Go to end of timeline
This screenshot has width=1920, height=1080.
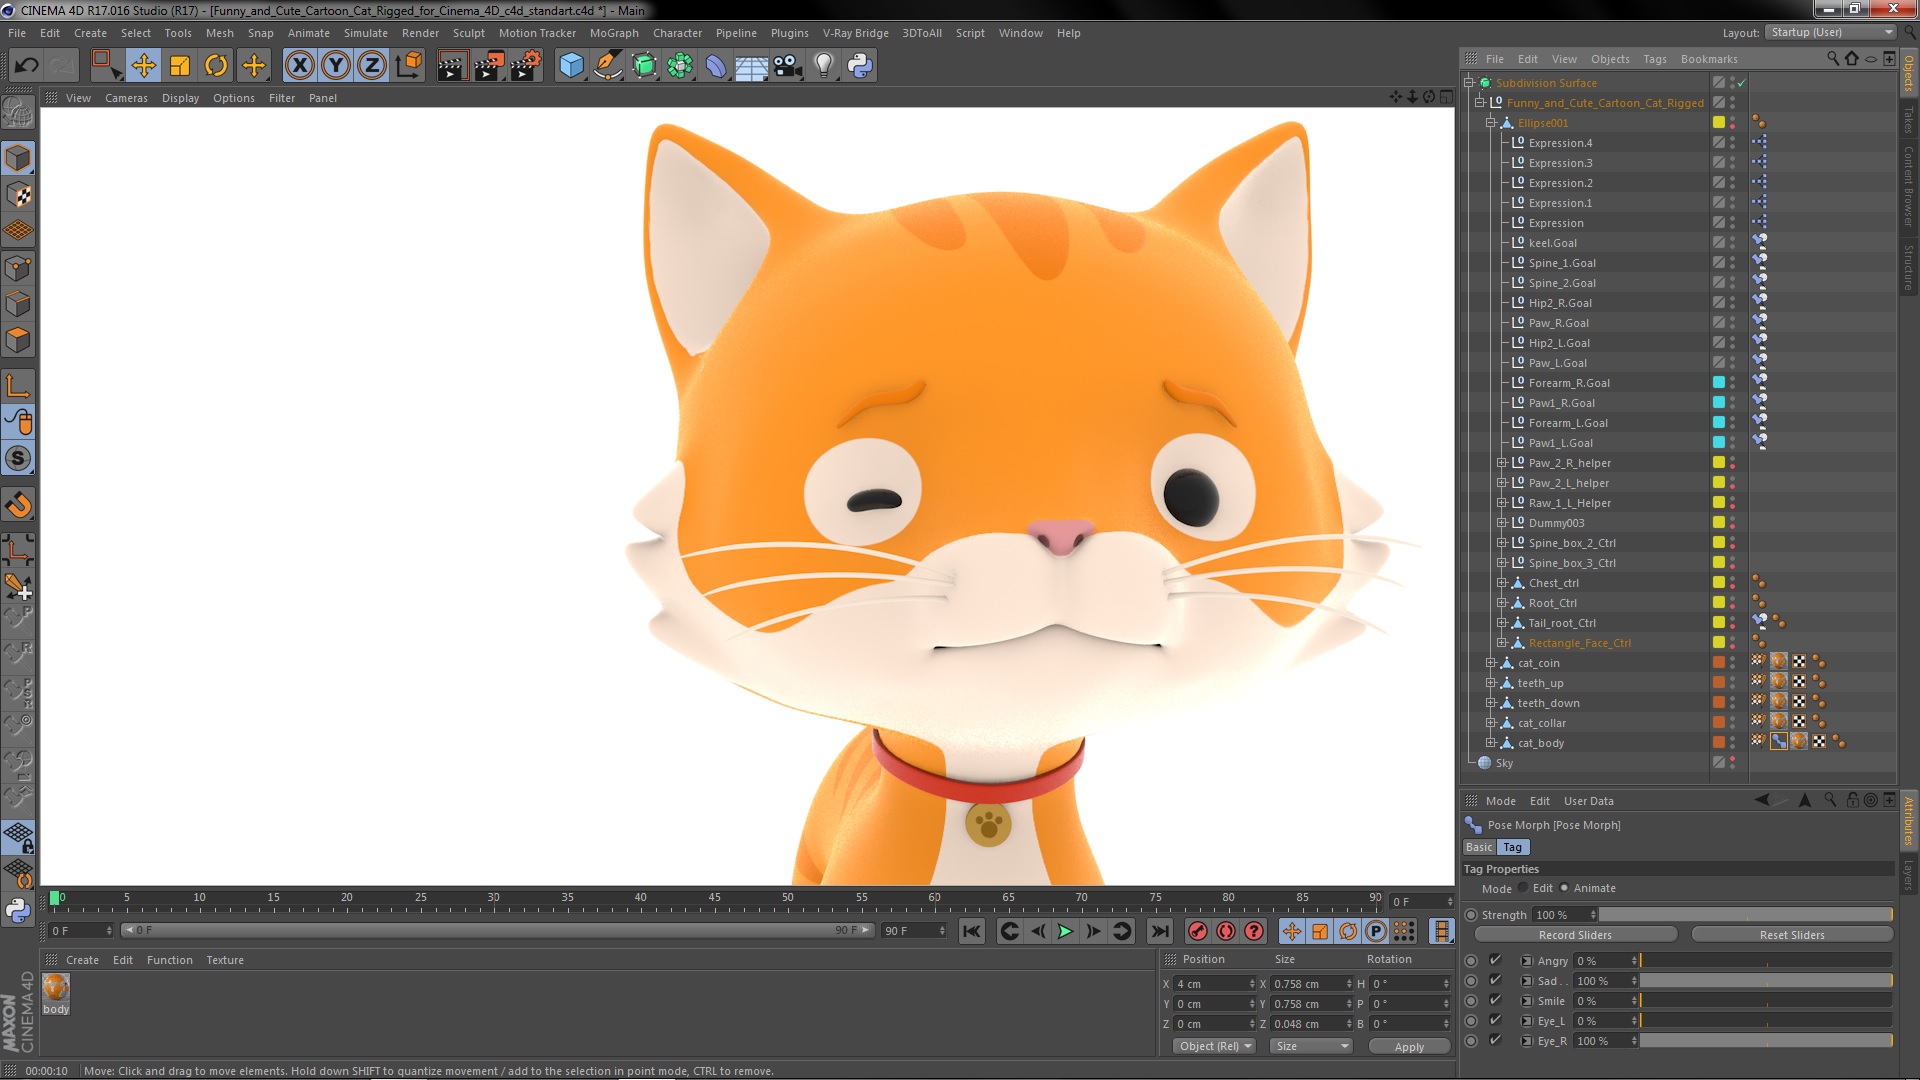pyautogui.click(x=1160, y=932)
